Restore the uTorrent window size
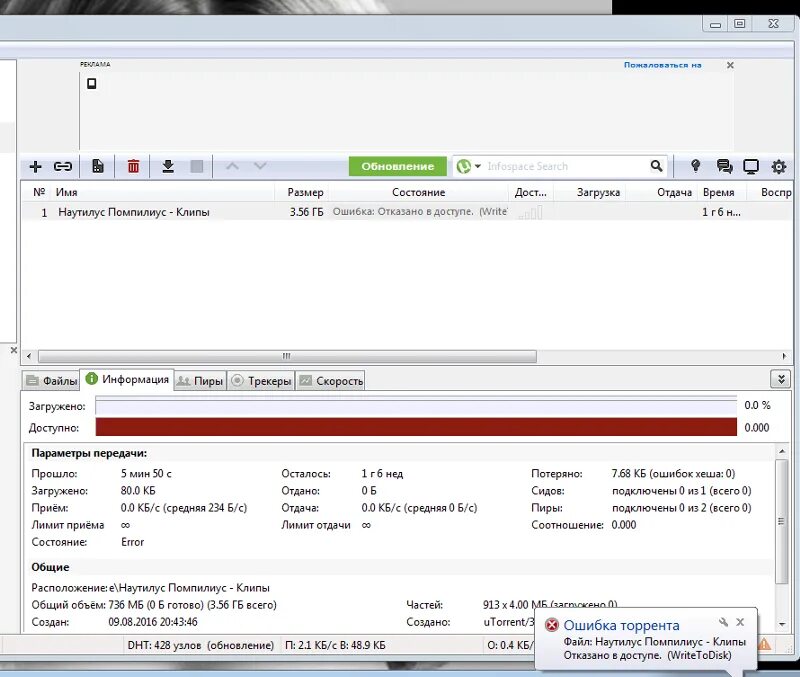800x677 pixels. (x=739, y=23)
